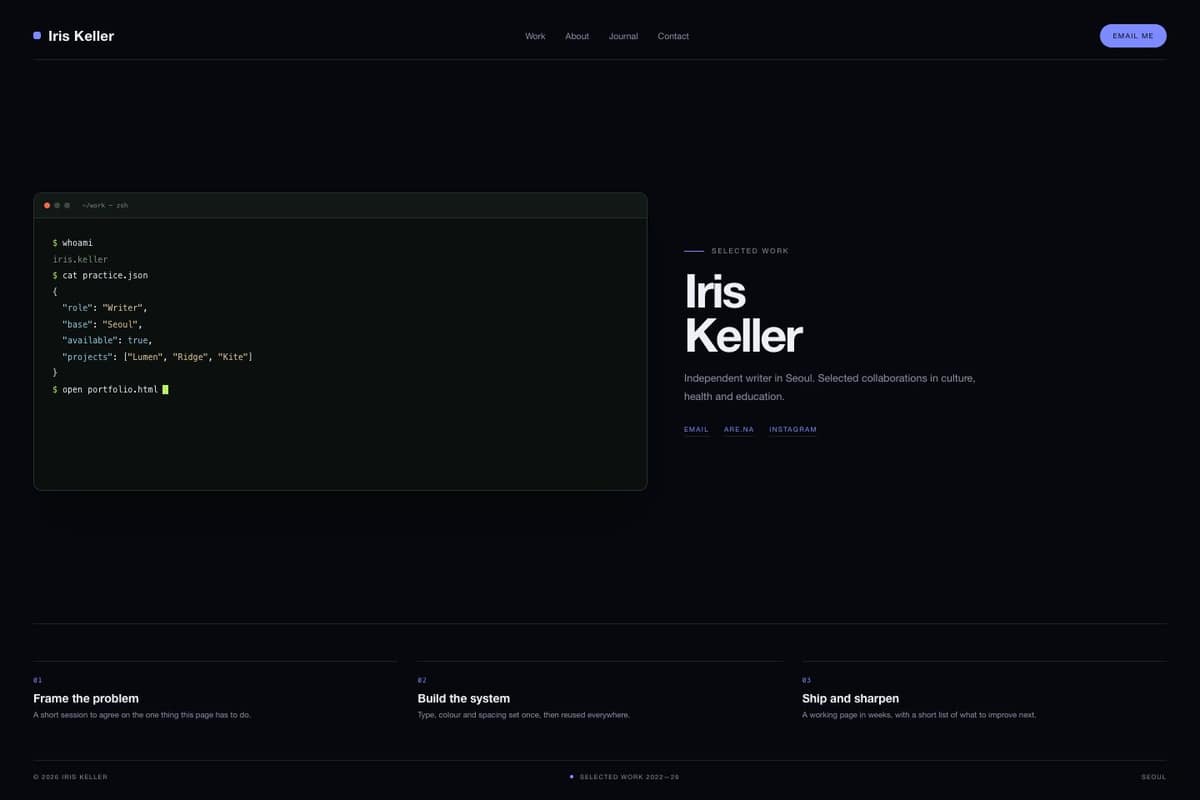
Task: Click the large Iris Keller heading
Action: (x=743, y=314)
